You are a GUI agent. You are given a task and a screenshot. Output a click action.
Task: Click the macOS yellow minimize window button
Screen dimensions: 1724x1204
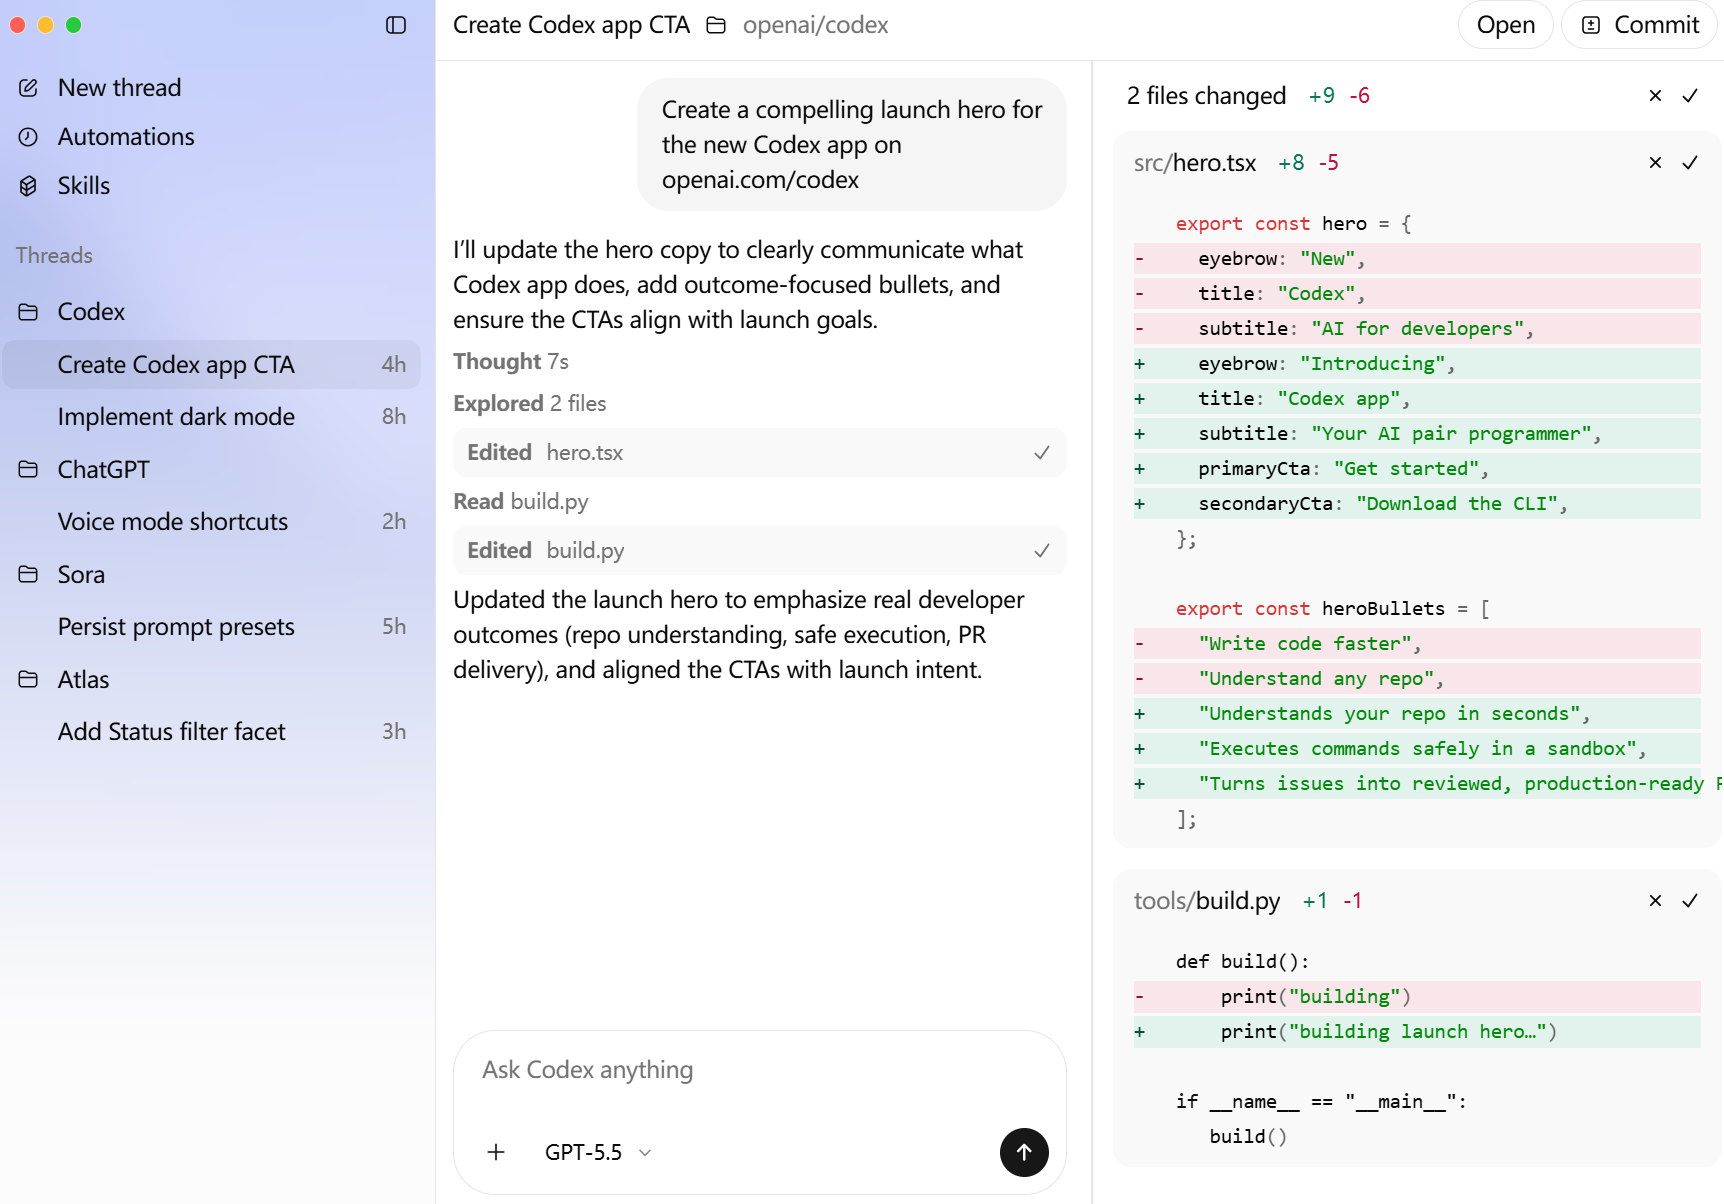point(45,25)
